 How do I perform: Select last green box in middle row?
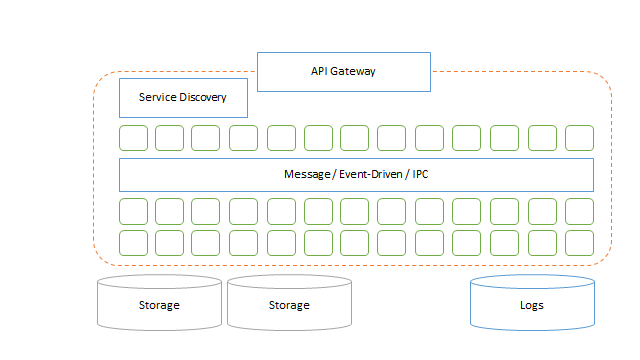coord(580,211)
